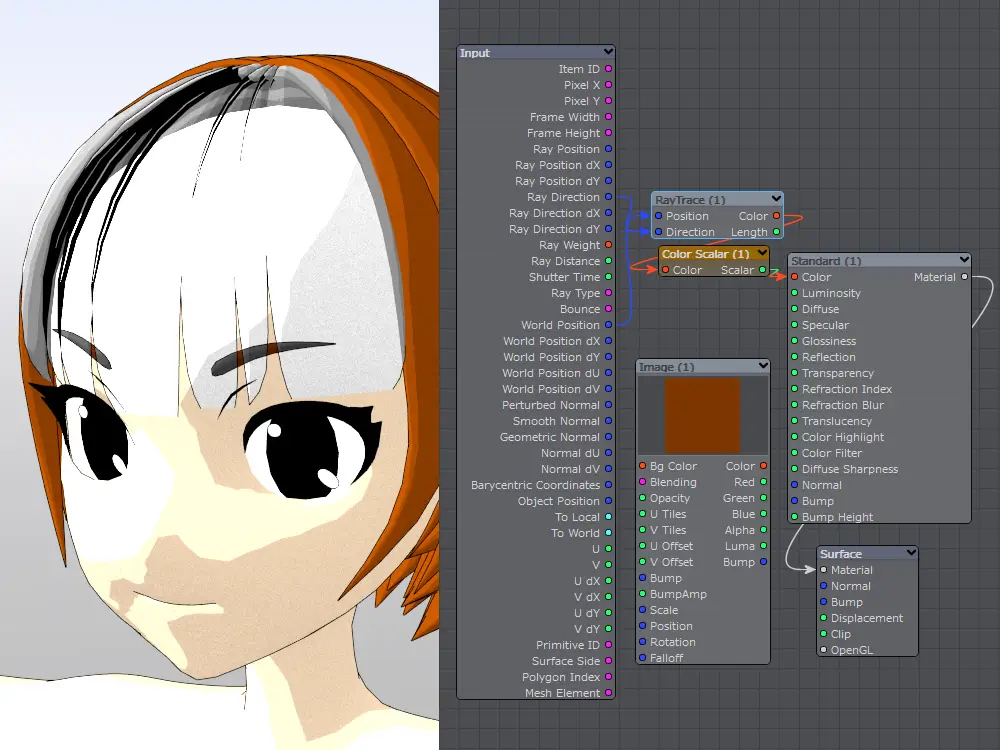1000x750 pixels.
Task: Click the Transparency input port on Standard node
Action: click(795, 373)
